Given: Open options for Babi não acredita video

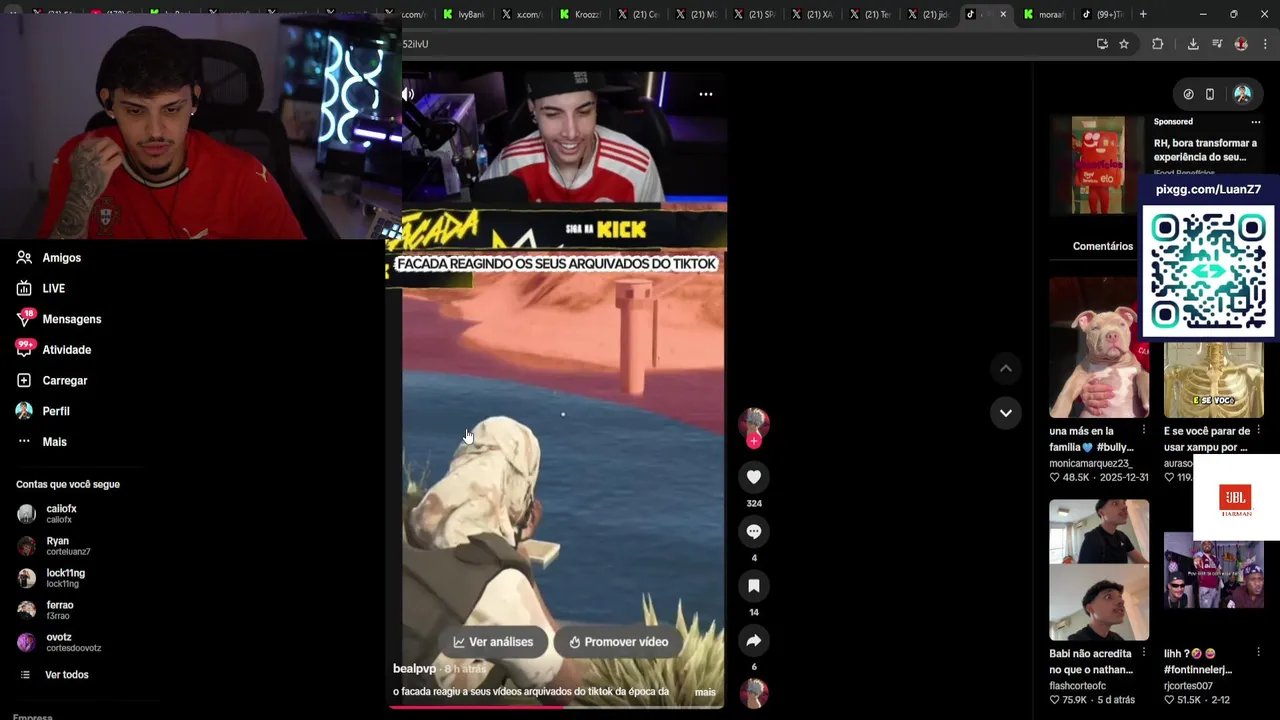Looking at the screenshot, I should [x=1144, y=654].
